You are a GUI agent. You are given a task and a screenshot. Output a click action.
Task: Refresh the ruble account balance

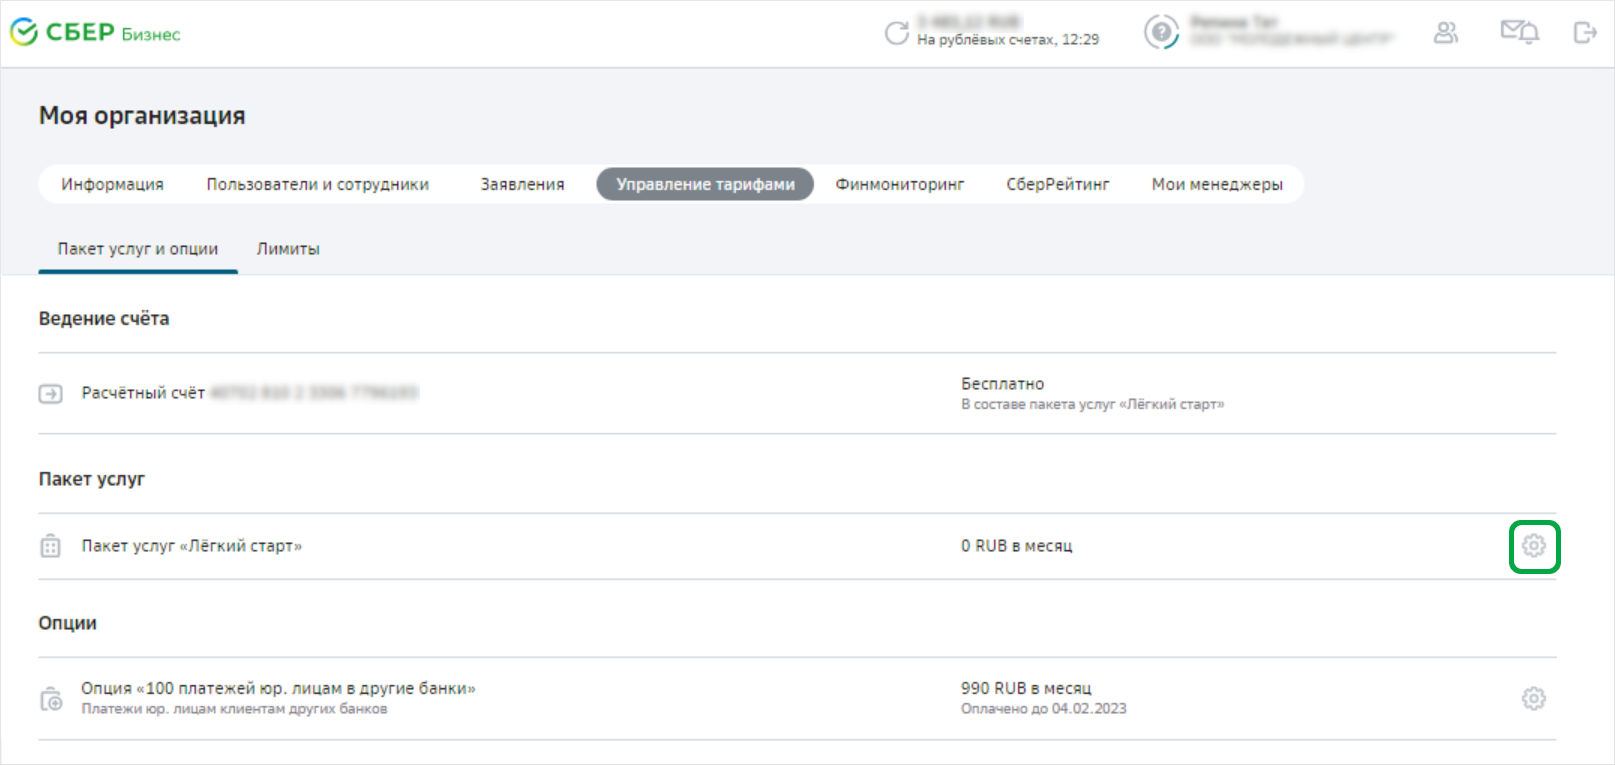tap(896, 33)
